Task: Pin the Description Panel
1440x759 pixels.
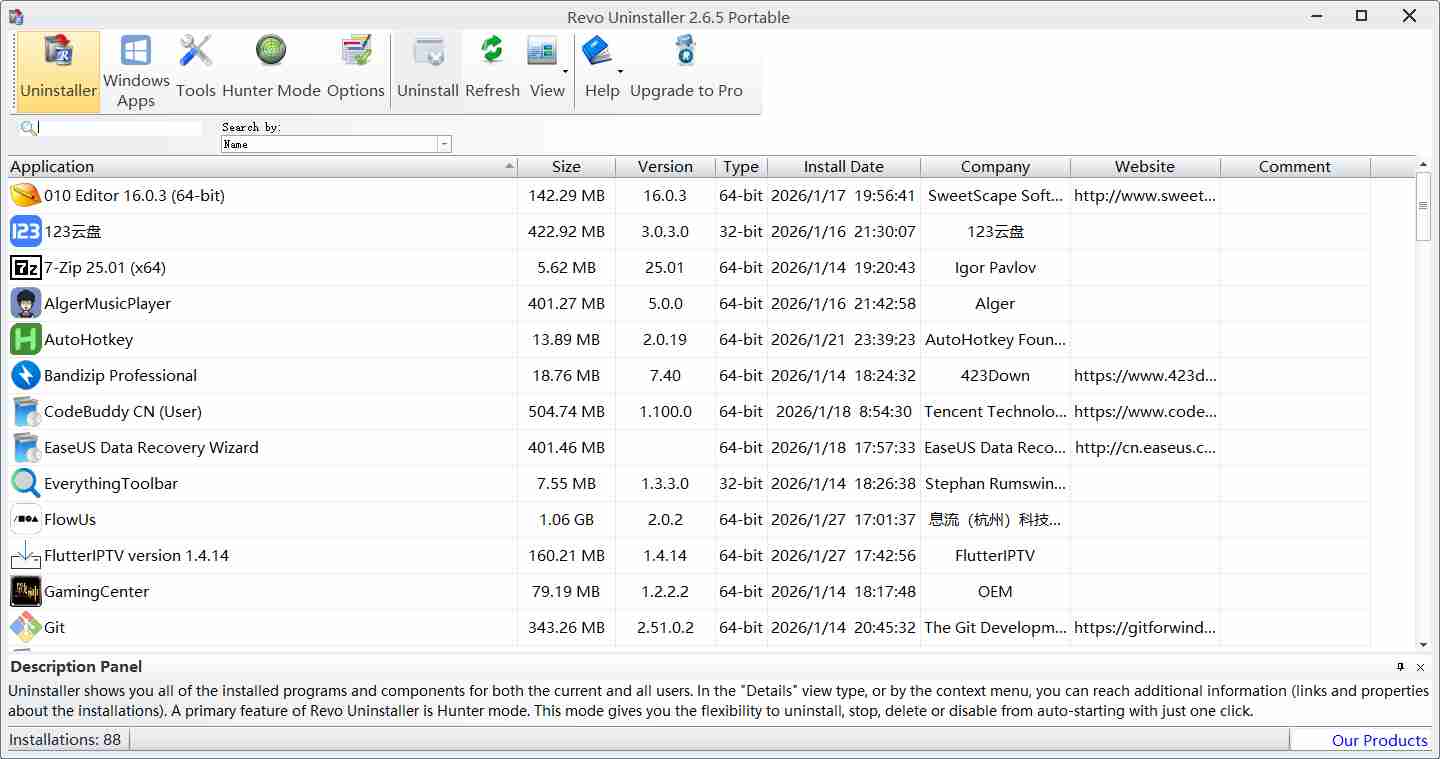Action: click(x=1400, y=667)
